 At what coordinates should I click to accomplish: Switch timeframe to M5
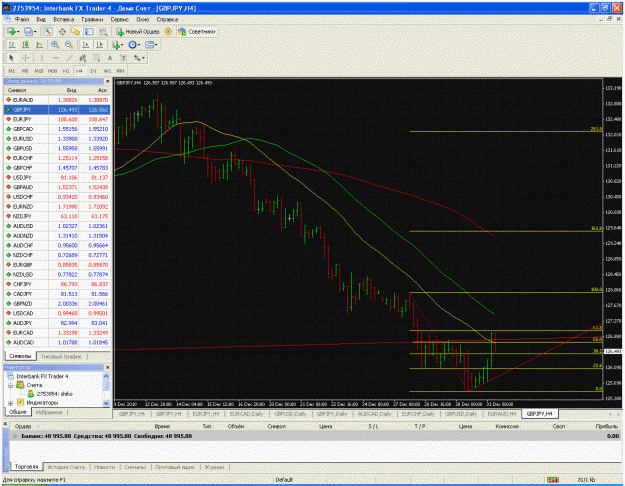click(25, 71)
